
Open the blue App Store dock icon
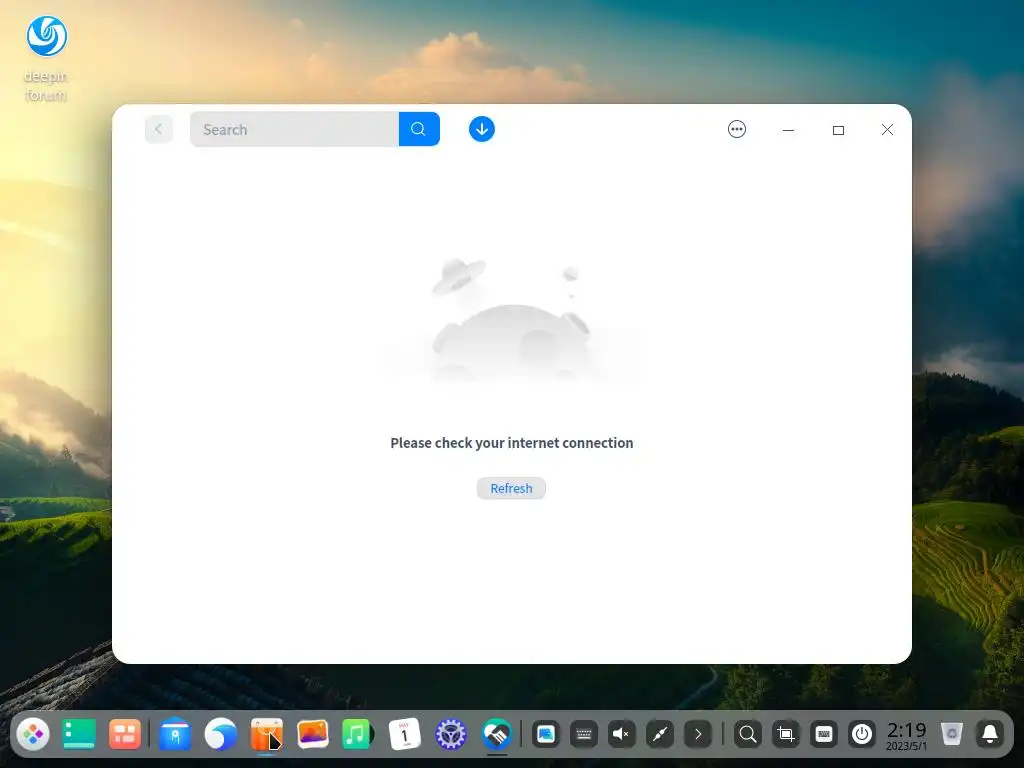tap(175, 735)
